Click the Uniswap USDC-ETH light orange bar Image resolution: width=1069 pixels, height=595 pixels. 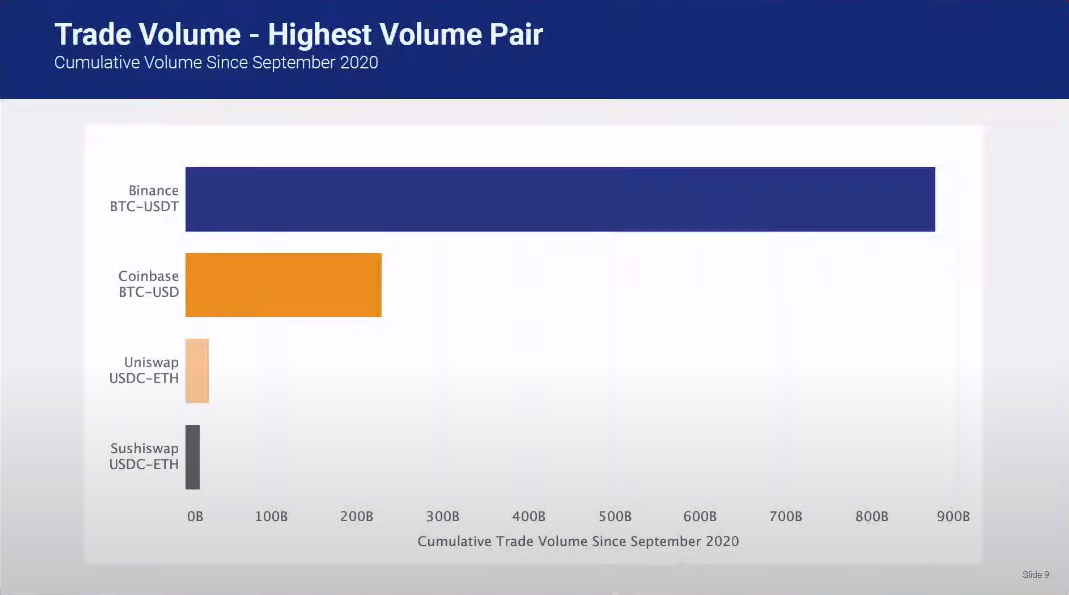197,371
